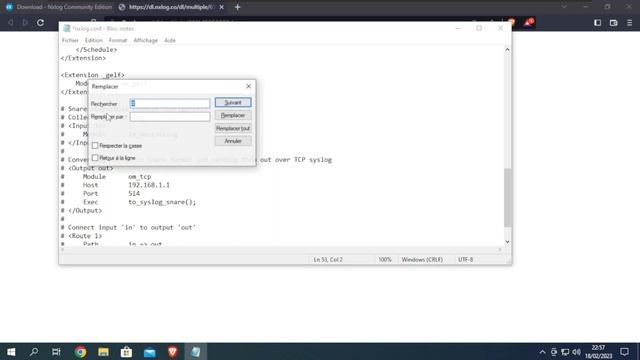
Task: Open the Brave Wallet icon
Action: [x=613, y=23]
